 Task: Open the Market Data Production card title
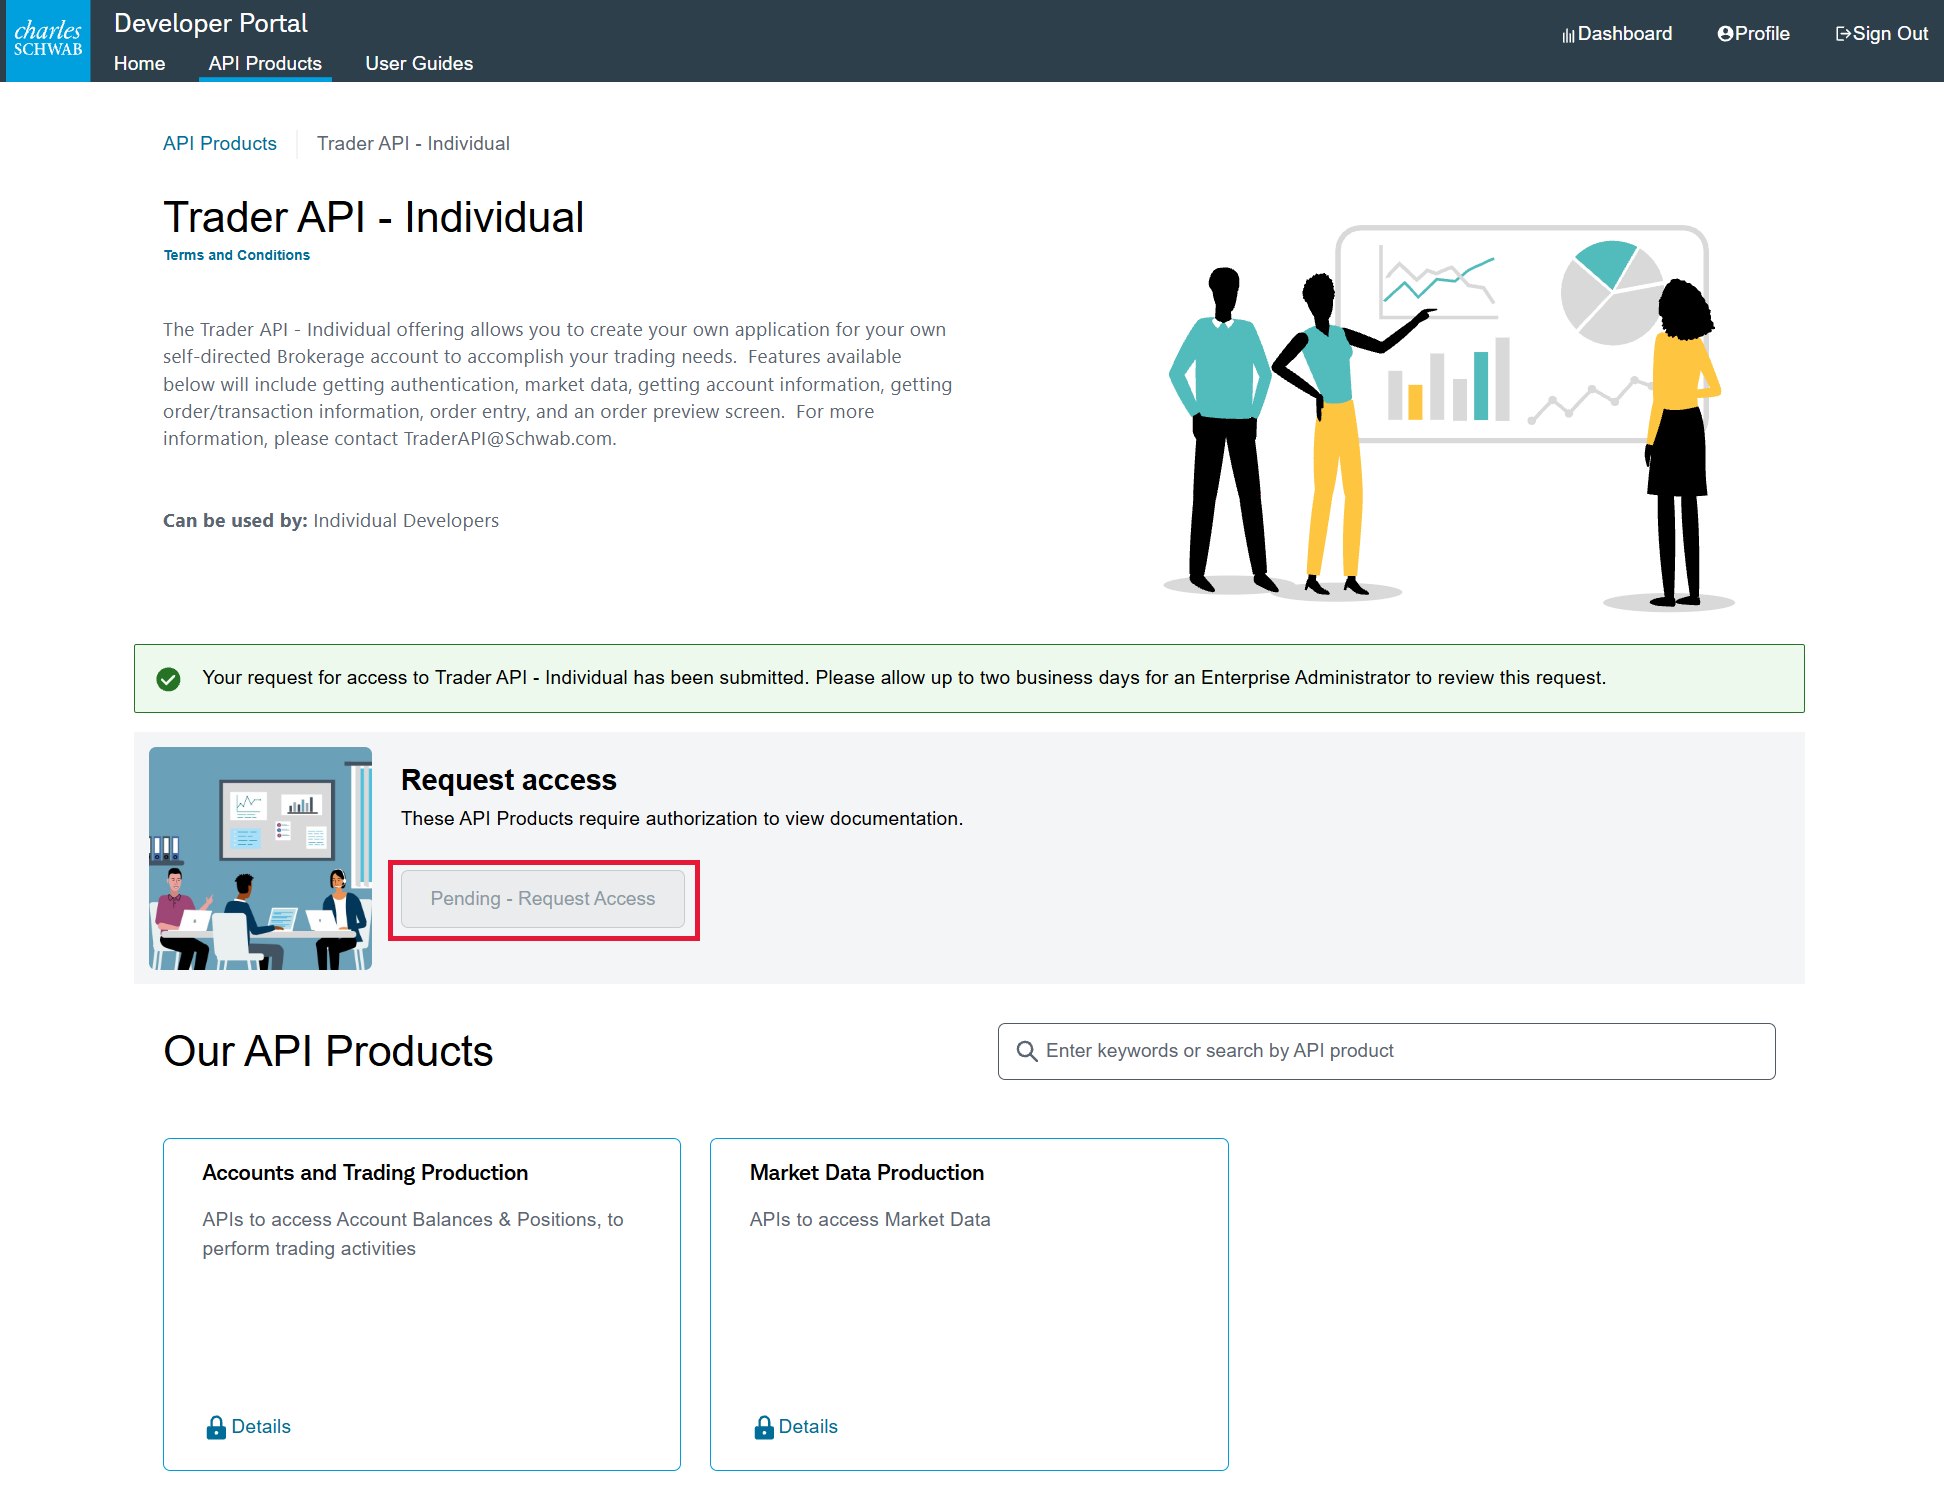click(867, 1172)
